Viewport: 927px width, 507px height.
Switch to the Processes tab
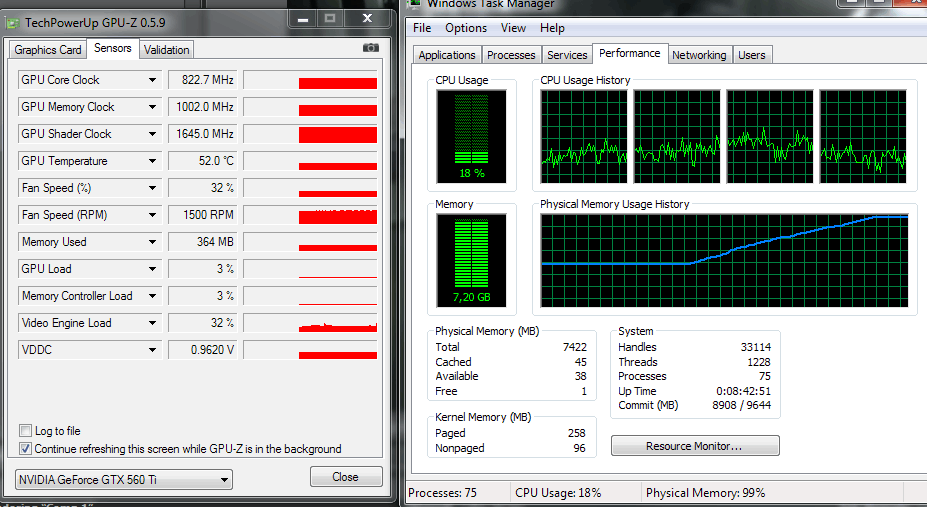[511, 55]
